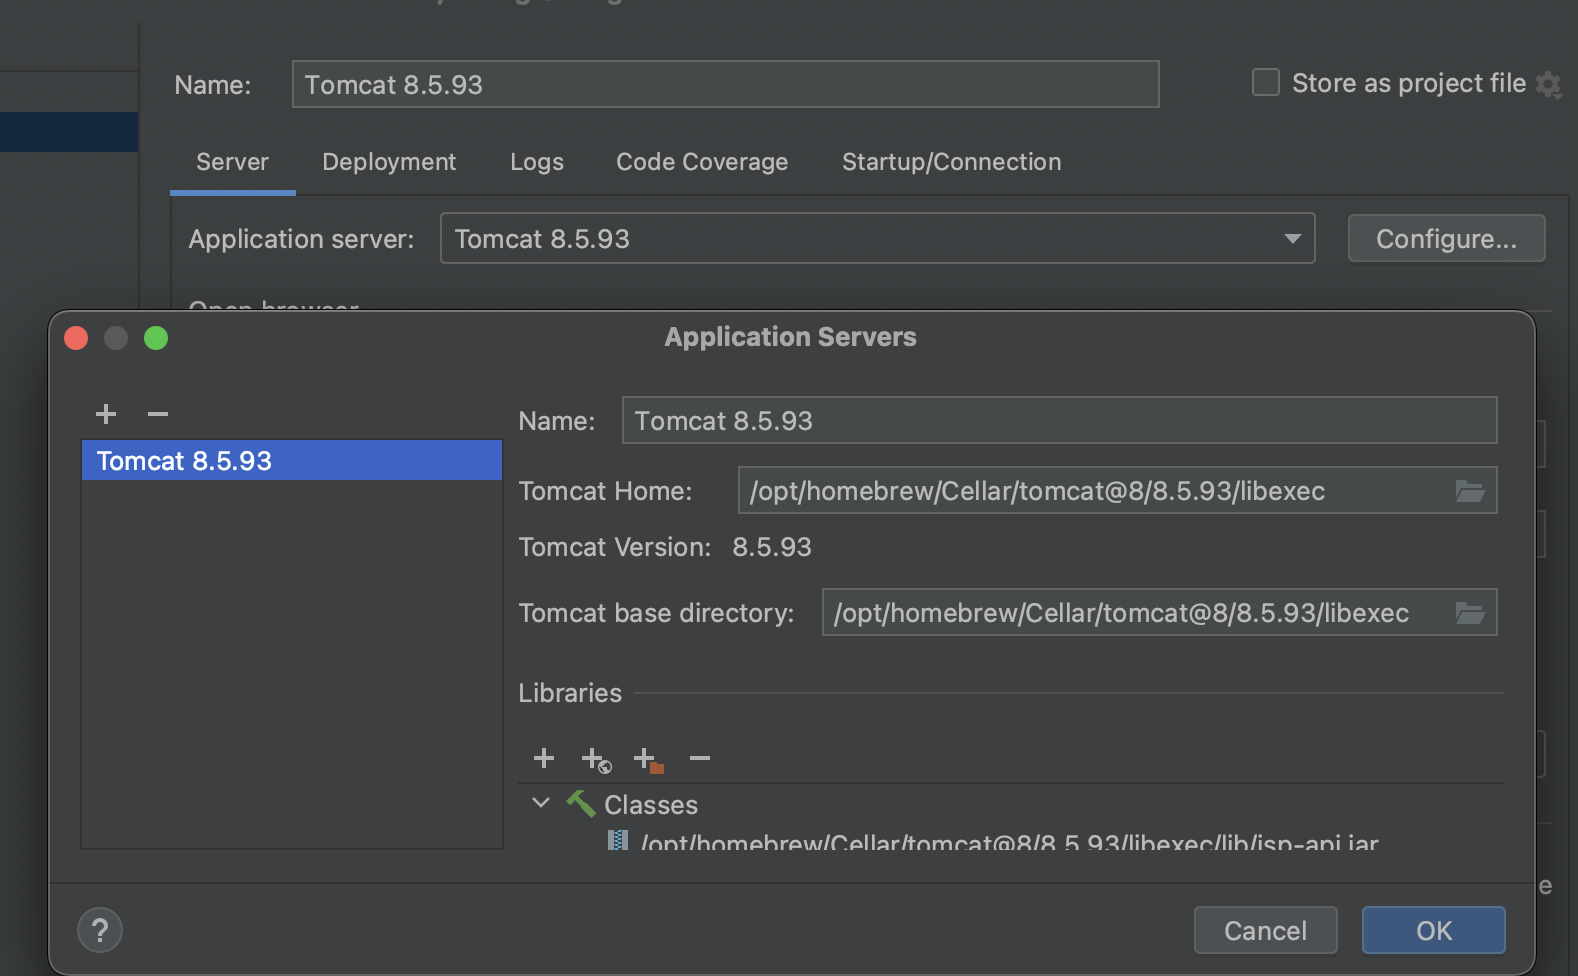Viewport: 1578px width, 976px height.
Task: Switch to the Deployment tab
Action: pos(389,162)
